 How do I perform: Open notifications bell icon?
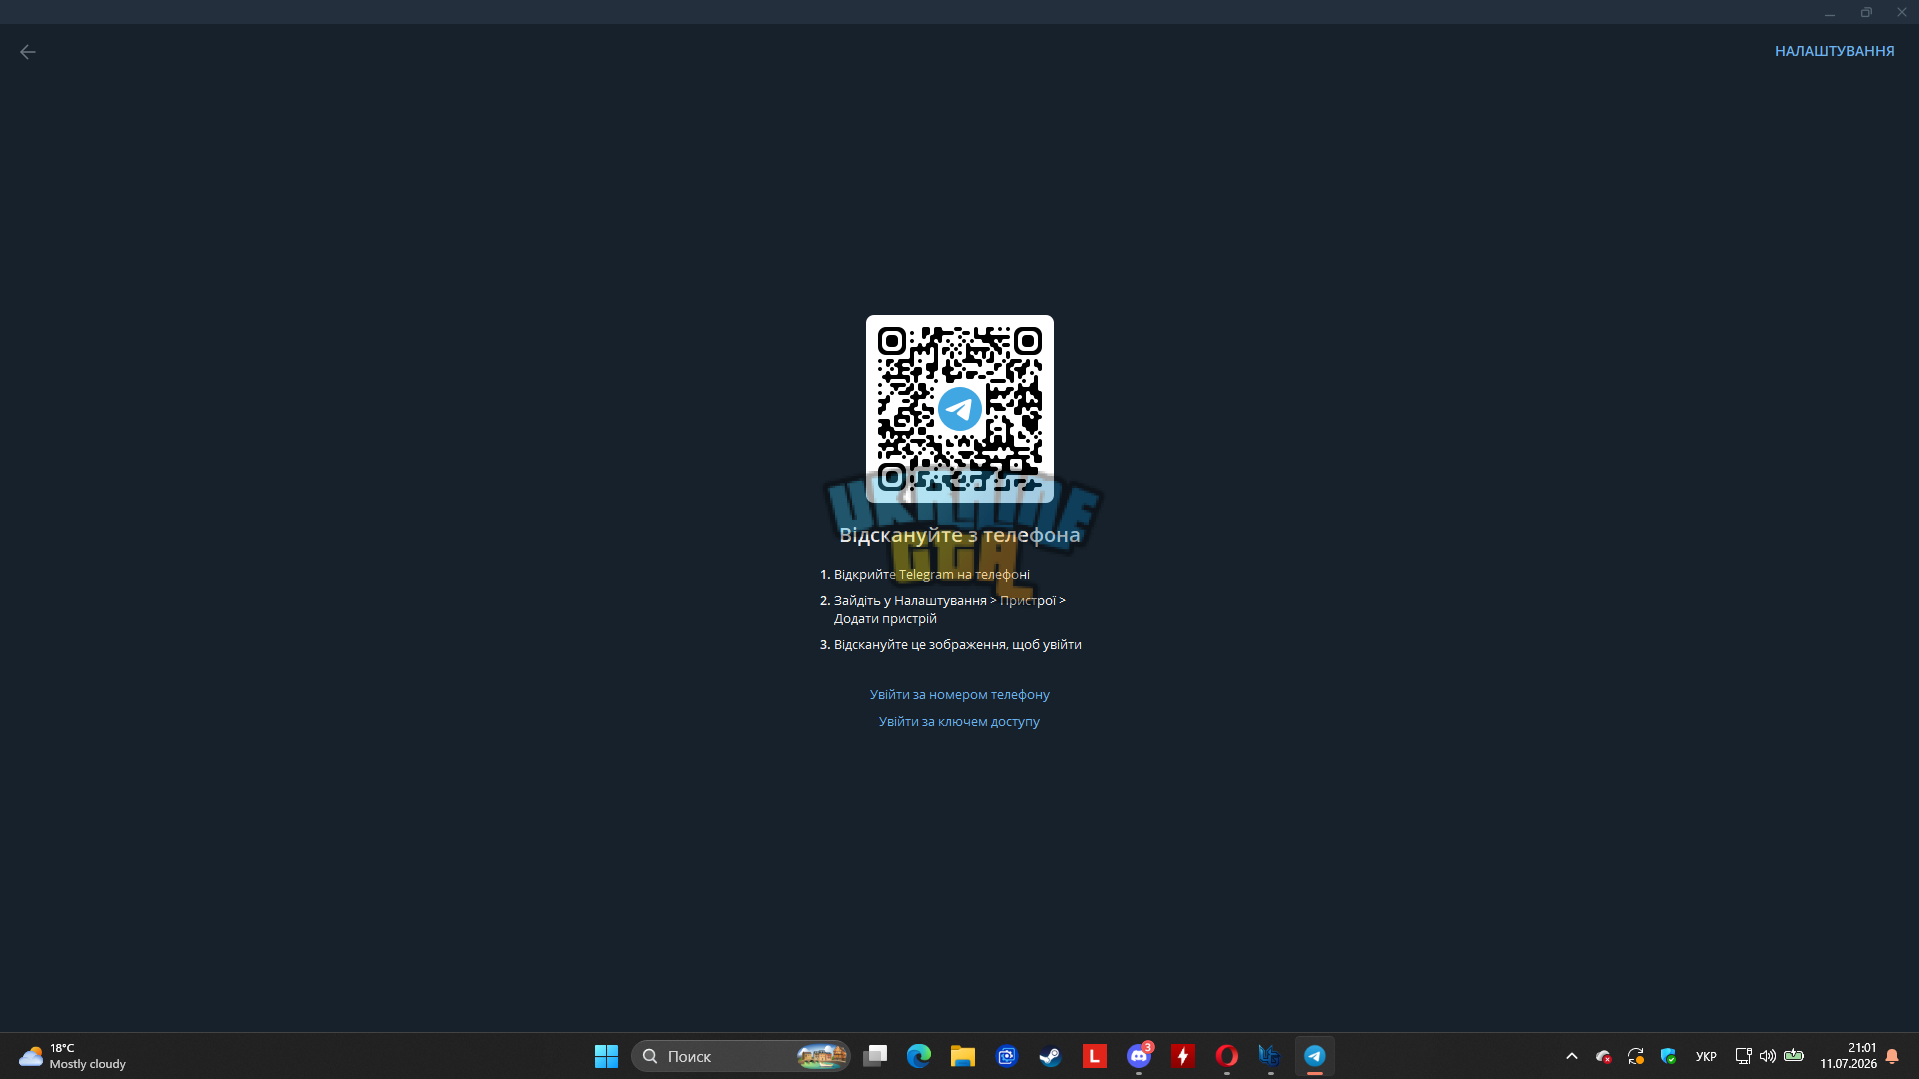click(x=1892, y=1056)
